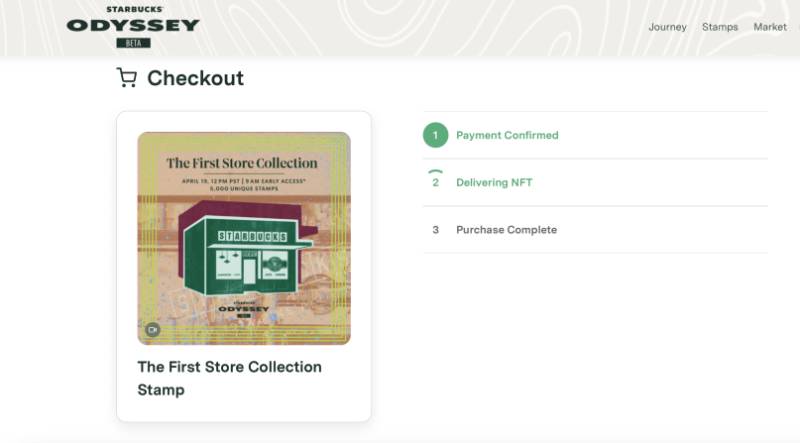The height and width of the screenshot is (443, 800).
Task: Click the Starbucks Odyssey logo
Action: pyautogui.click(x=133, y=26)
